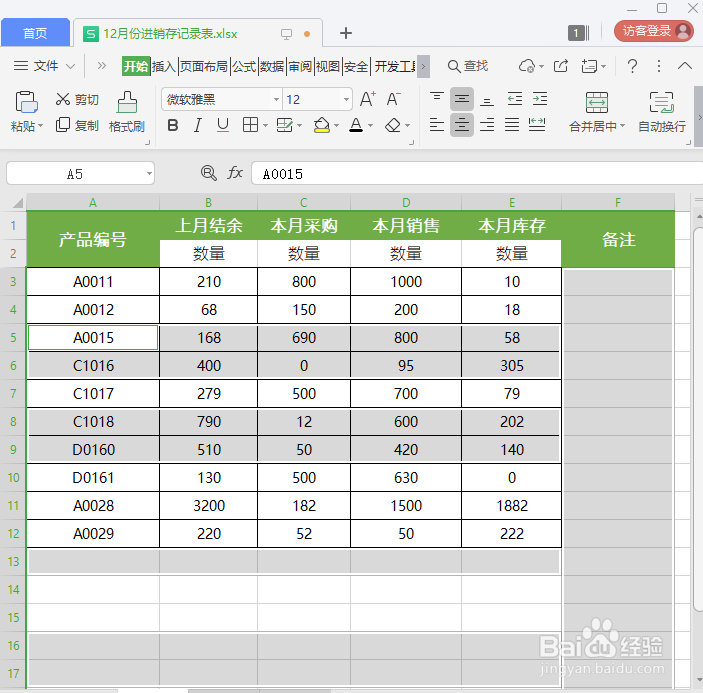This screenshot has width=703, height=693.
Task: Click the decrease indent icon
Action: (x=515, y=99)
